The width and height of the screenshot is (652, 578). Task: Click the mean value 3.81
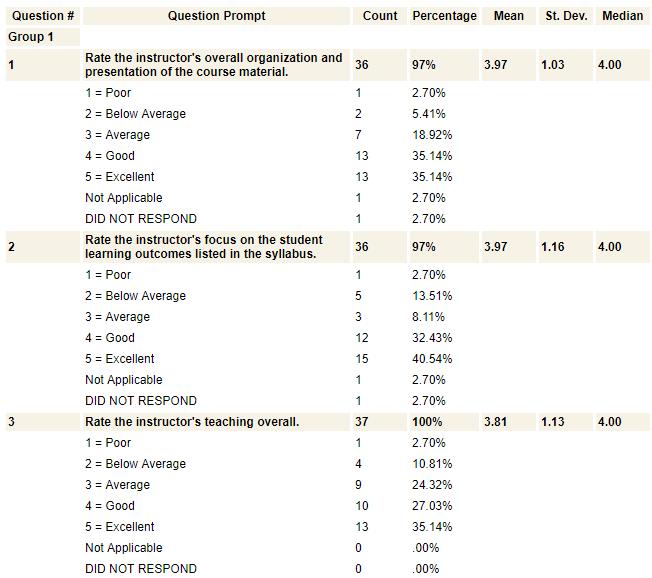[x=495, y=422]
